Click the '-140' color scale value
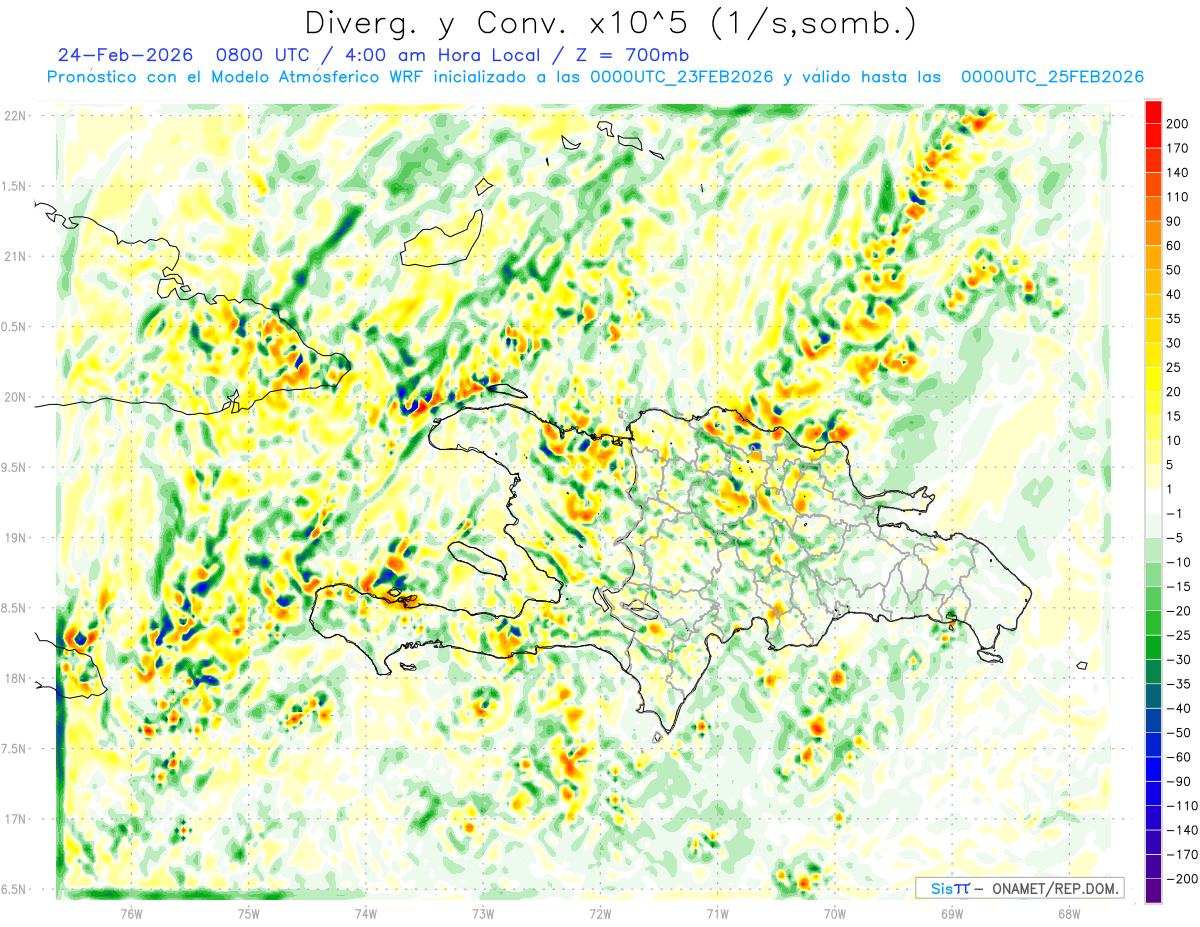The image size is (1200, 927). point(1181,830)
